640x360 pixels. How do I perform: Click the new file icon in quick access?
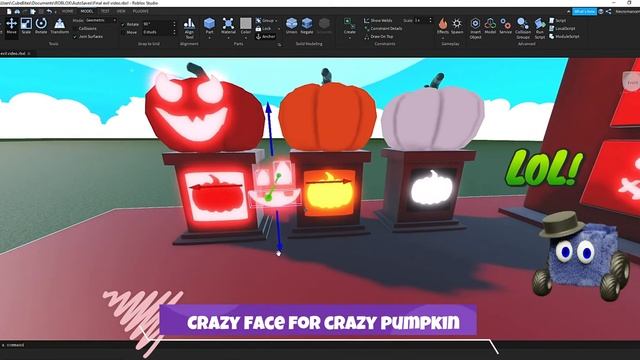9,11
